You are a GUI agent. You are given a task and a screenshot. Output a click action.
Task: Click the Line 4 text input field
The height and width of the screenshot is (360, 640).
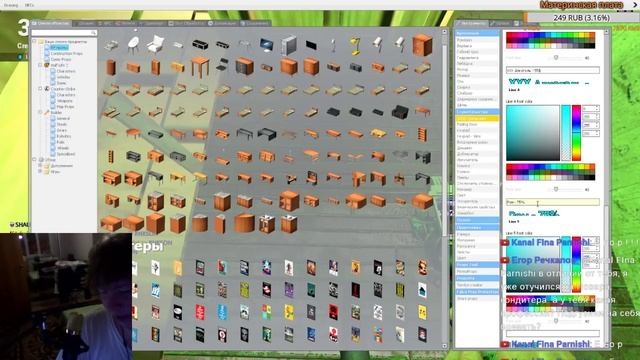pyautogui.click(x=553, y=71)
